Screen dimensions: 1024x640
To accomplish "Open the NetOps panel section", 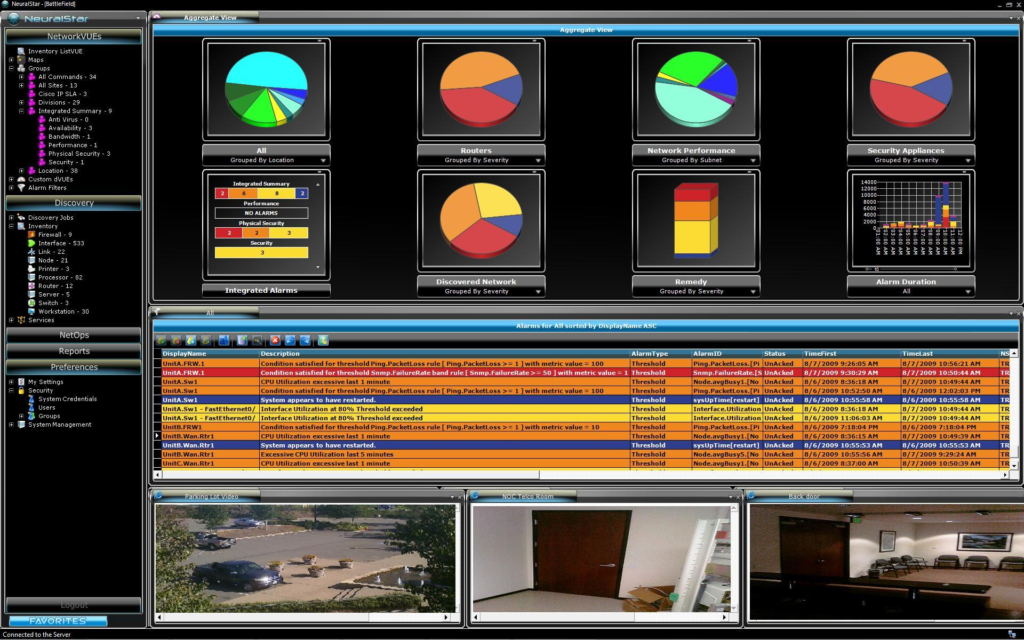I will tap(74, 336).
